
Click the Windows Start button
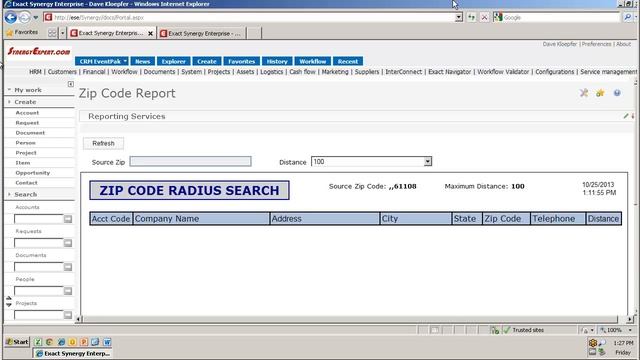(17, 342)
